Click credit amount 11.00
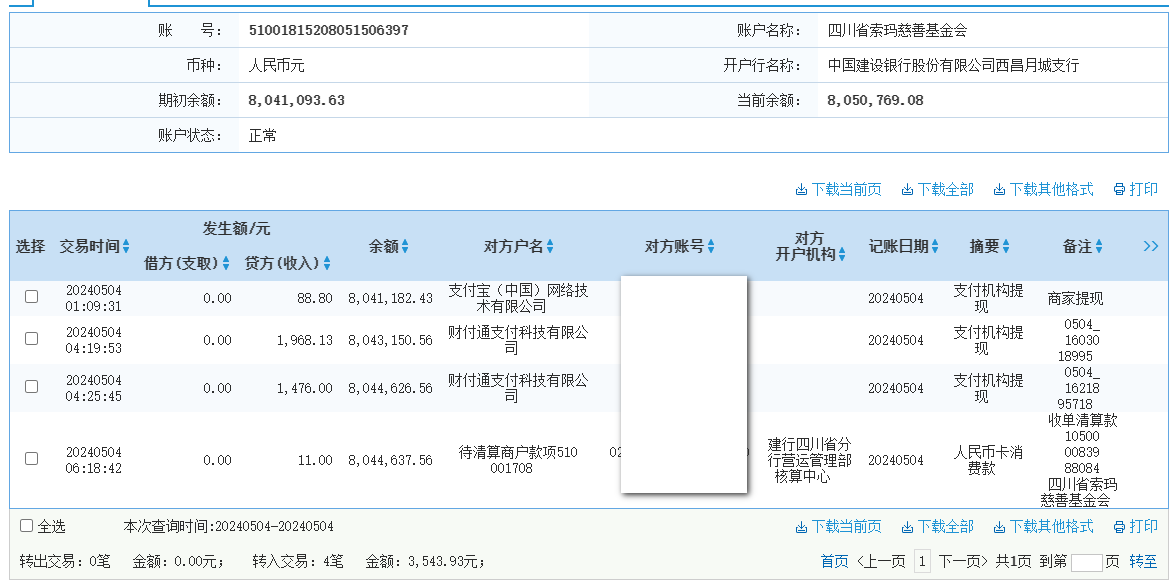Screen dimensions: 1173x587 coord(315,460)
